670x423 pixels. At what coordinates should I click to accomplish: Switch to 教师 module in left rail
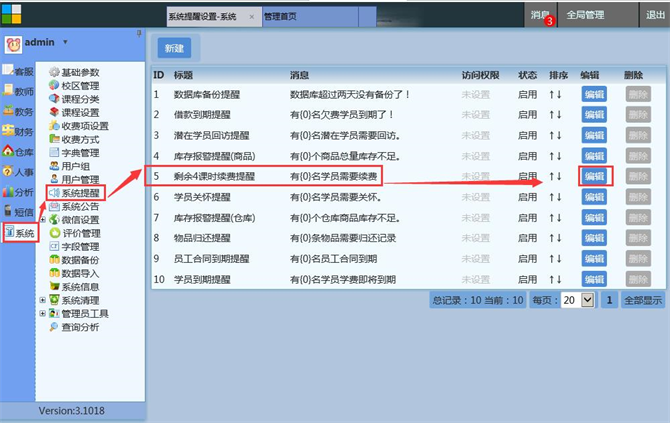point(18,91)
